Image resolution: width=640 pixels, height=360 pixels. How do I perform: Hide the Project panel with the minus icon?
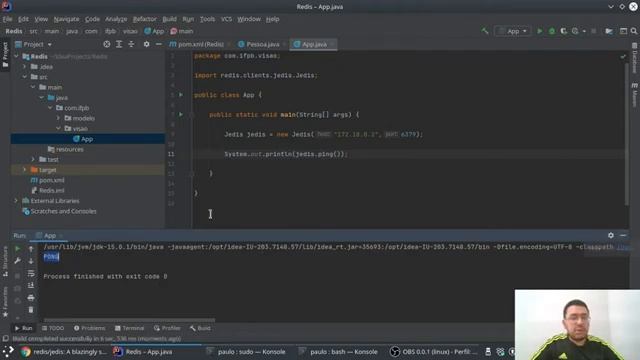tap(159, 44)
